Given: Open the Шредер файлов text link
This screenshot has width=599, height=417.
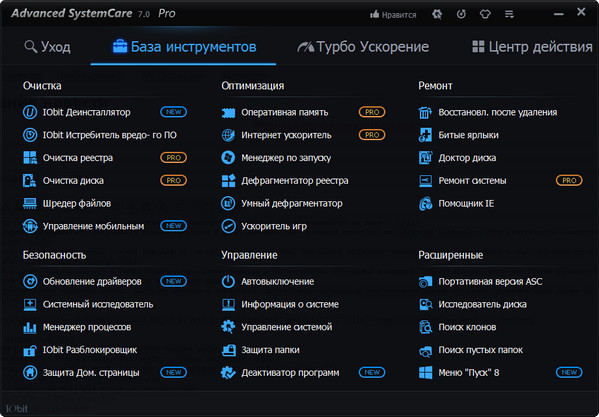Looking at the screenshot, I should click(77, 204).
